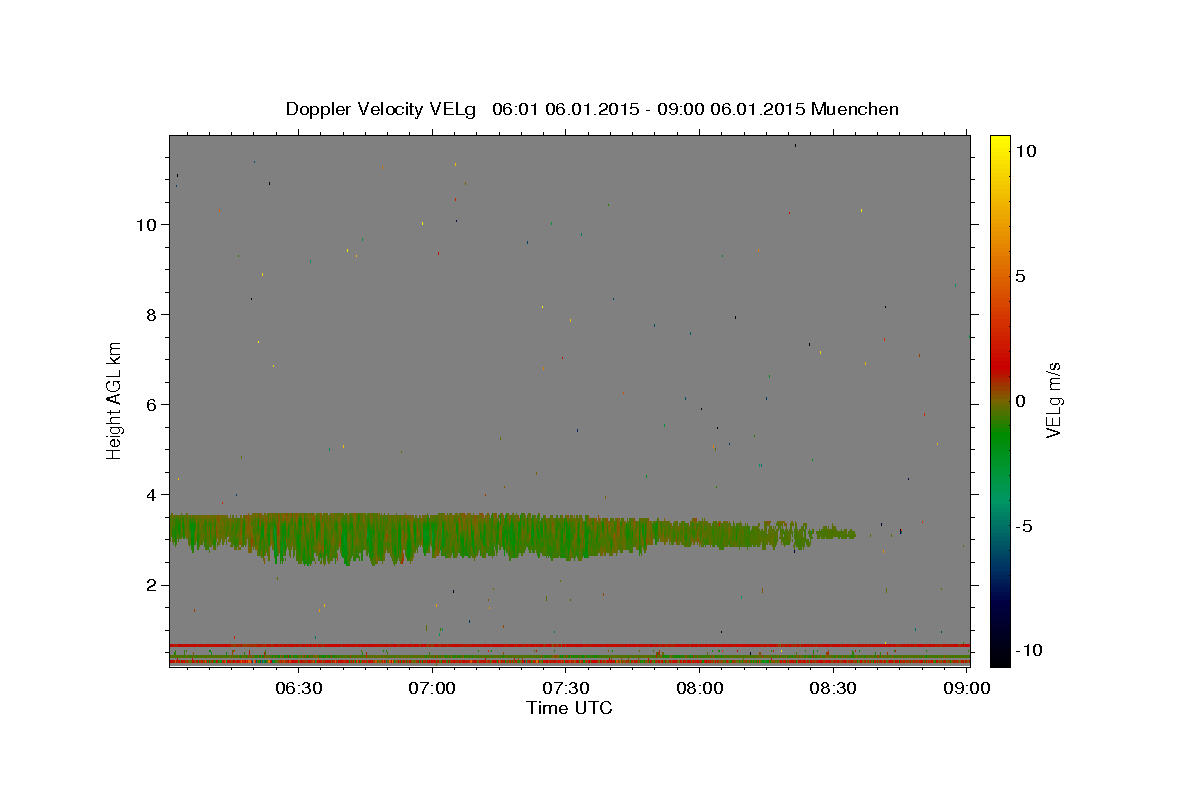Click the 09:00 time tick label

968,688
